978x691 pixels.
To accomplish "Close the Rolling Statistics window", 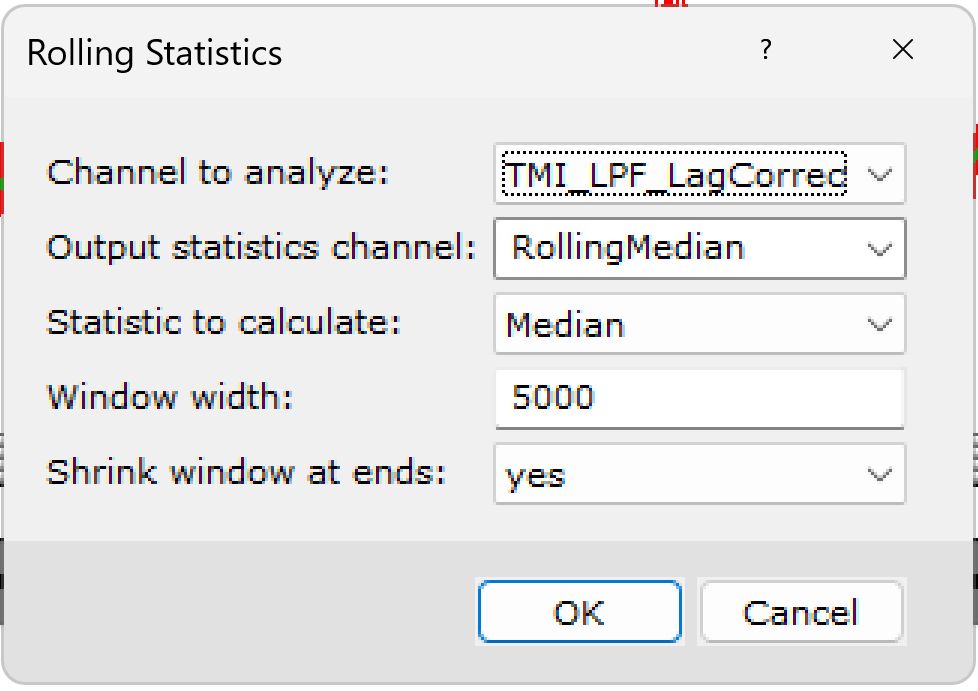I will point(903,49).
